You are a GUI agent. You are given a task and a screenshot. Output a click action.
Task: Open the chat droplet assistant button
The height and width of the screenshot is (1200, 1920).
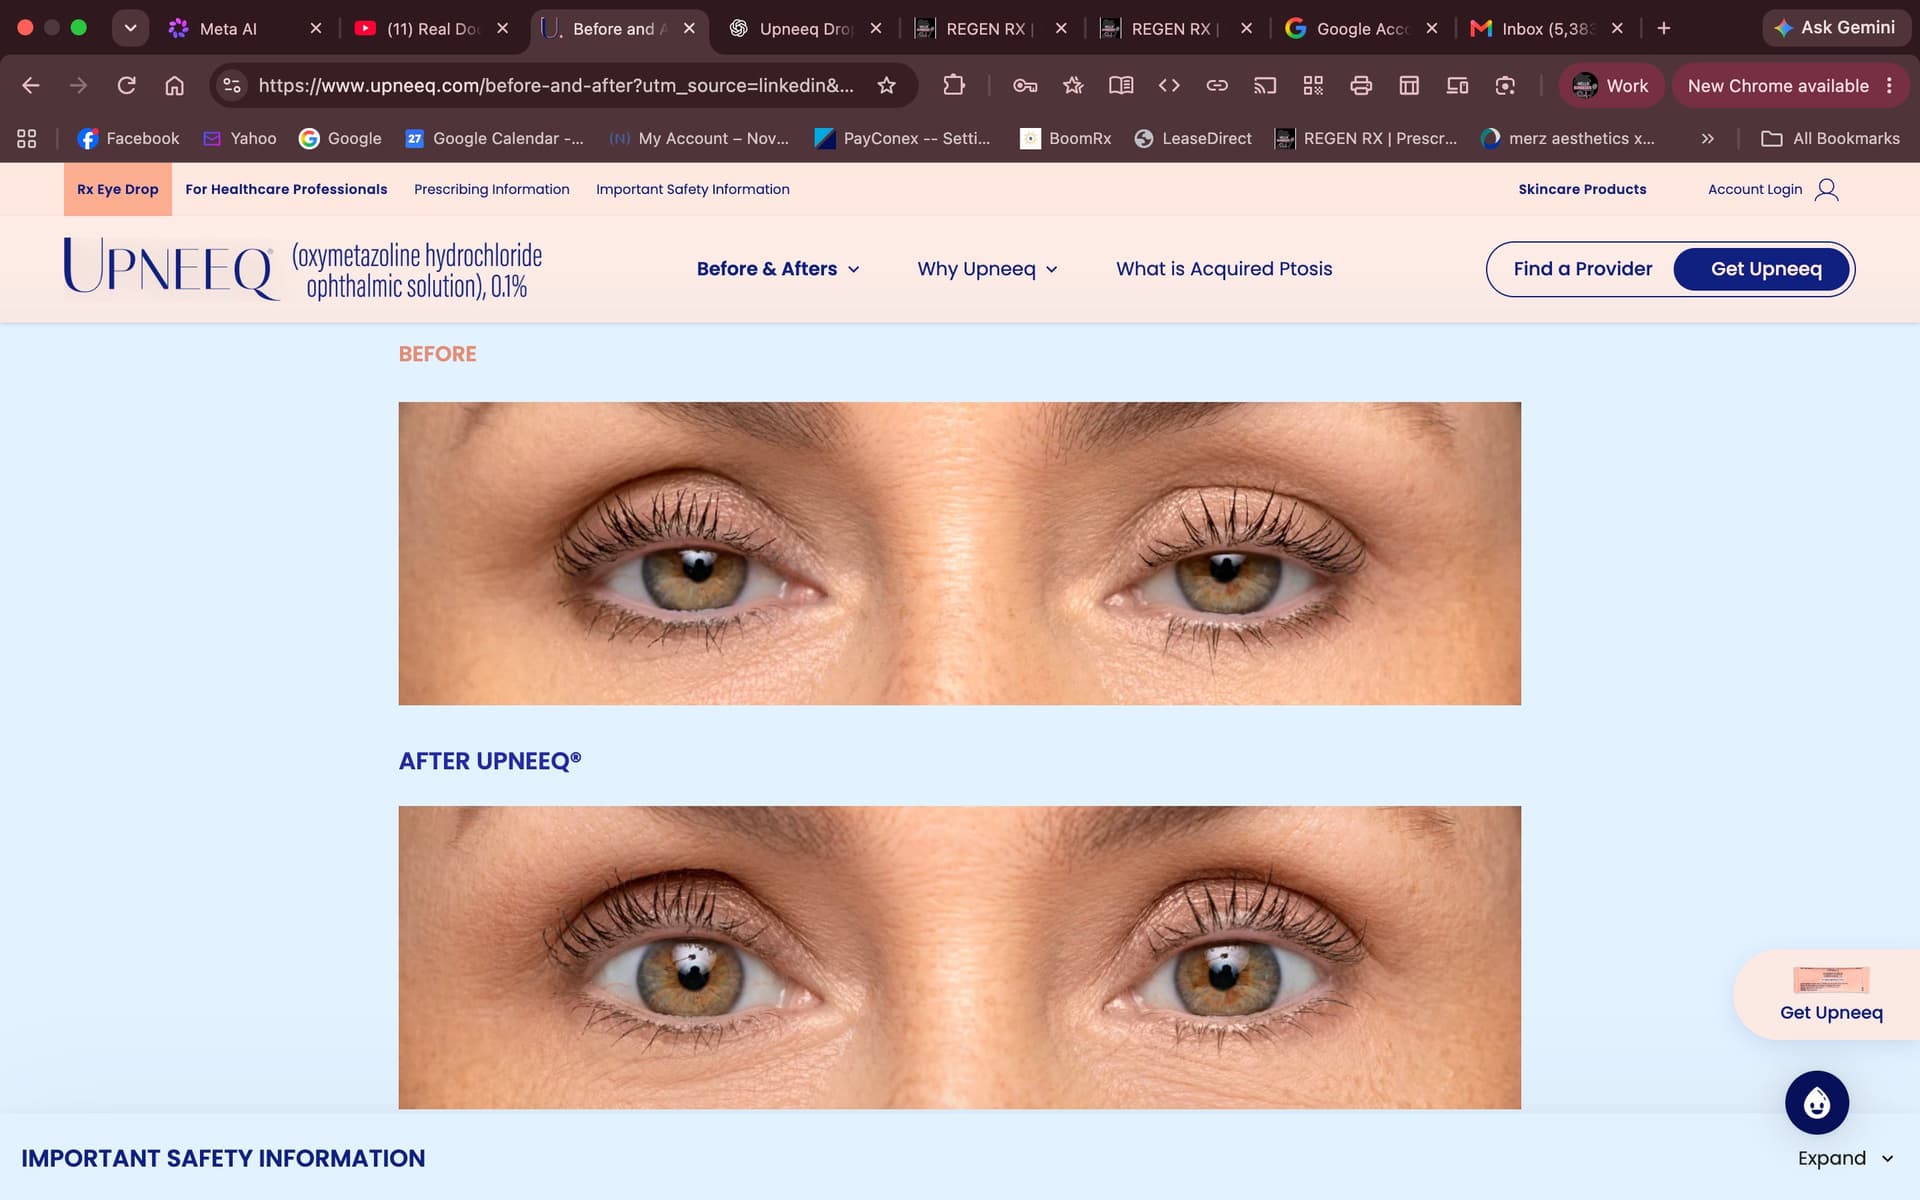[1817, 1103]
